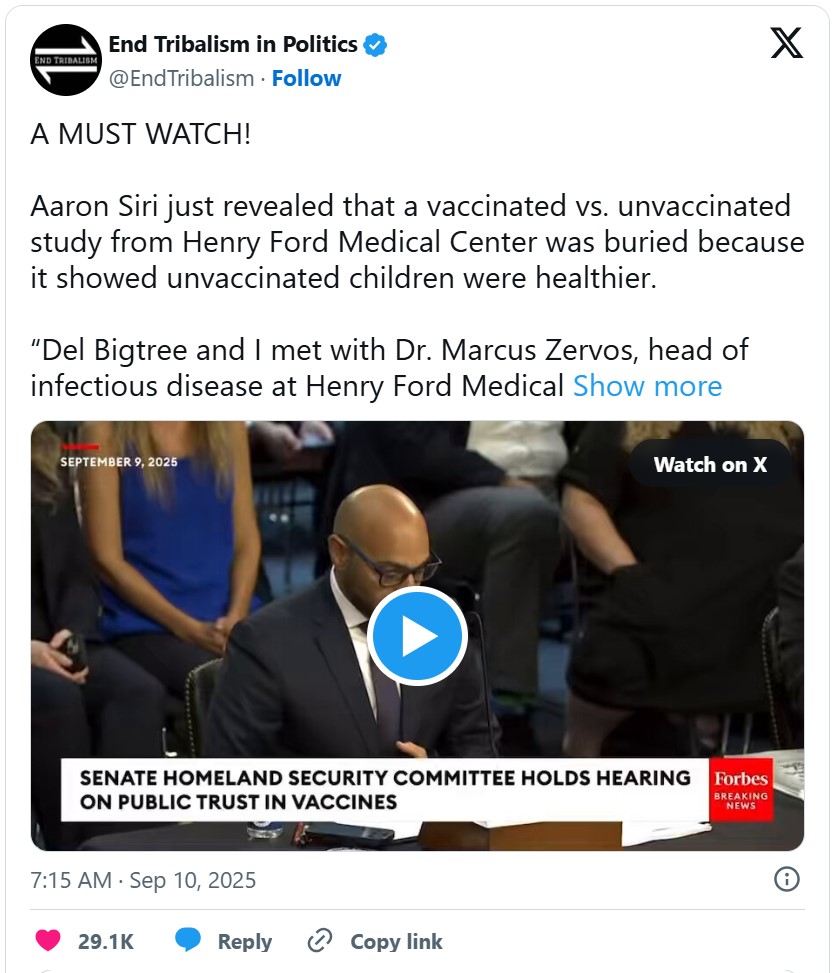The image size is (834, 973).
Task: Click the Copy link text label
Action: click(x=396, y=941)
